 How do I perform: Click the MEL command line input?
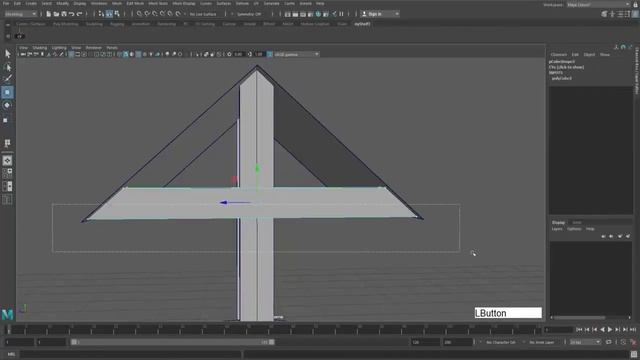pyautogui.click(x=131, y=354)
